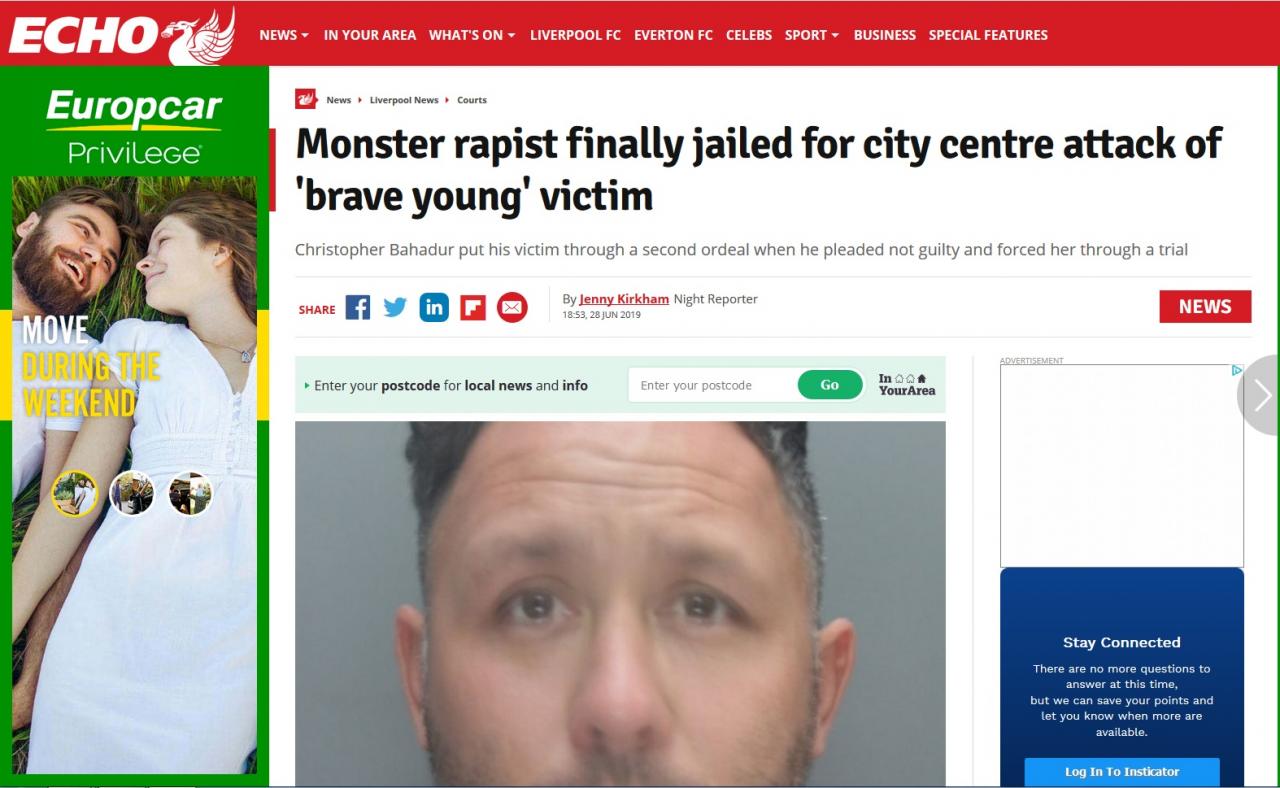The image size is (1280, 788).
Task: Share article on Flipboard
Action: coord(473,307)
